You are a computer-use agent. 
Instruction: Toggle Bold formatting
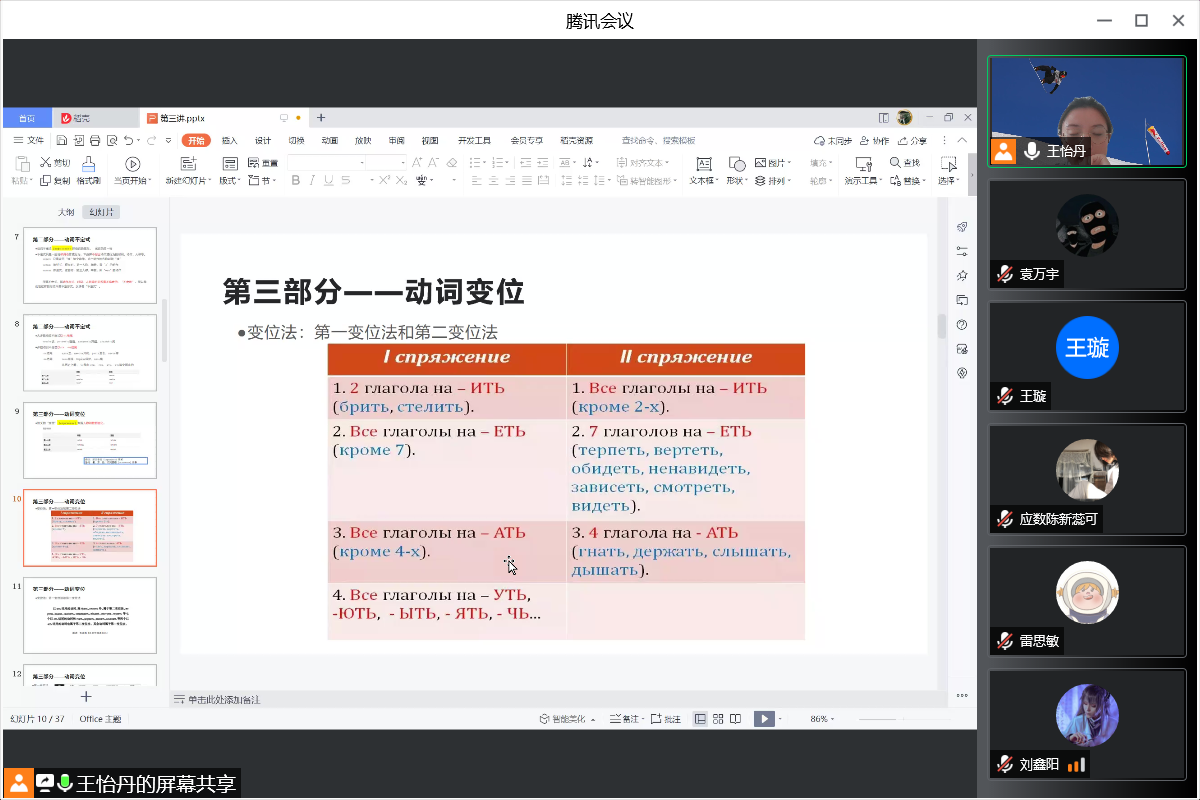295,181
